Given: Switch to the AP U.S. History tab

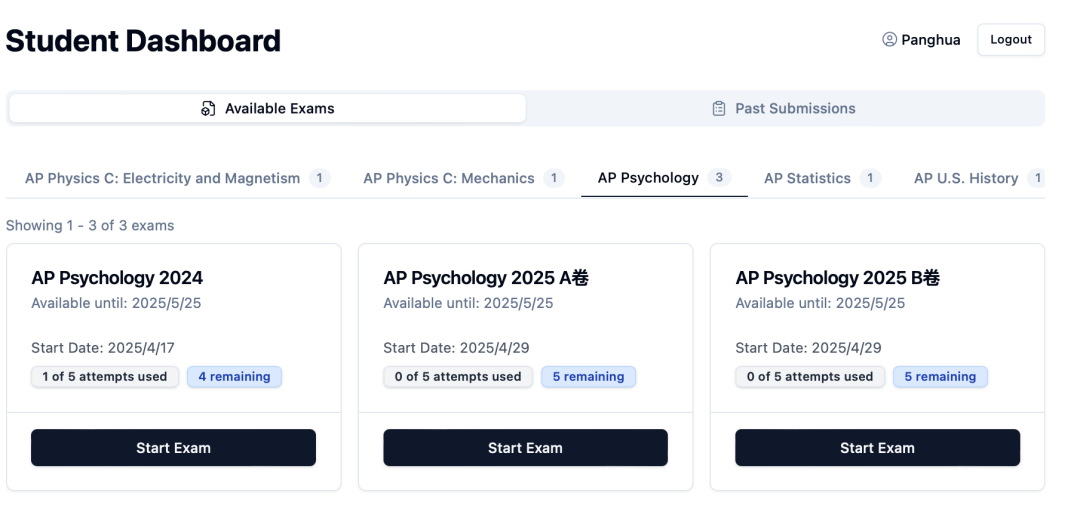Looking at the screenshot, I should (x=966, y=178).
